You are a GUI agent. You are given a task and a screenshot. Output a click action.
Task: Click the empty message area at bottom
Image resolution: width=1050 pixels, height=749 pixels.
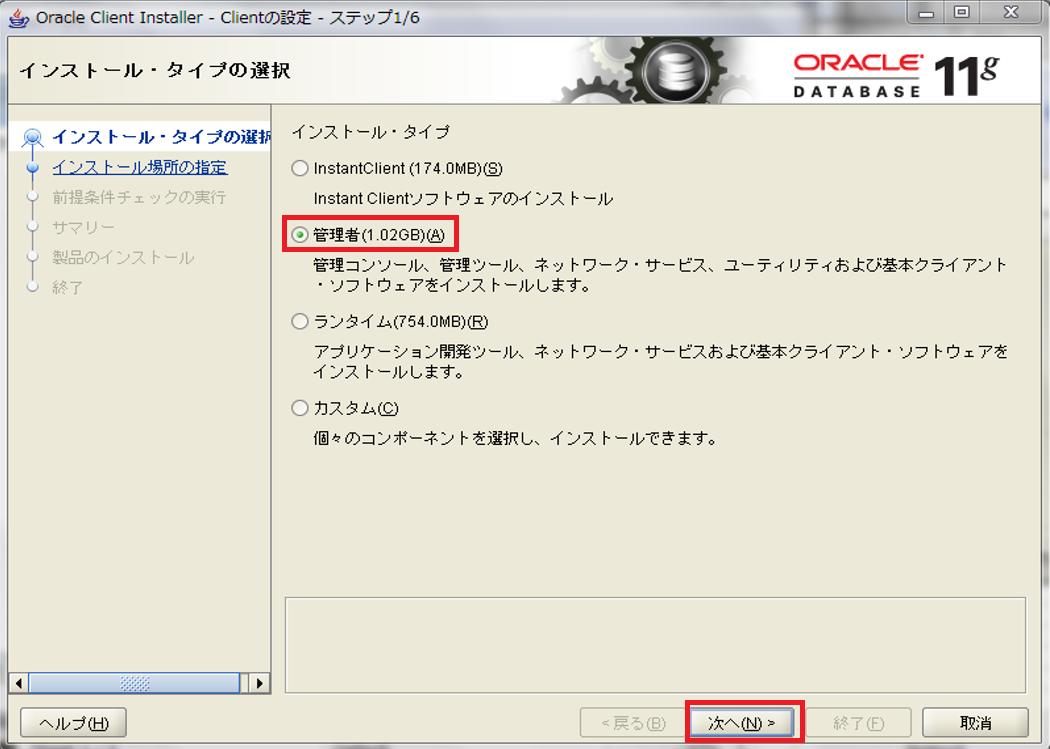point(655,645)
